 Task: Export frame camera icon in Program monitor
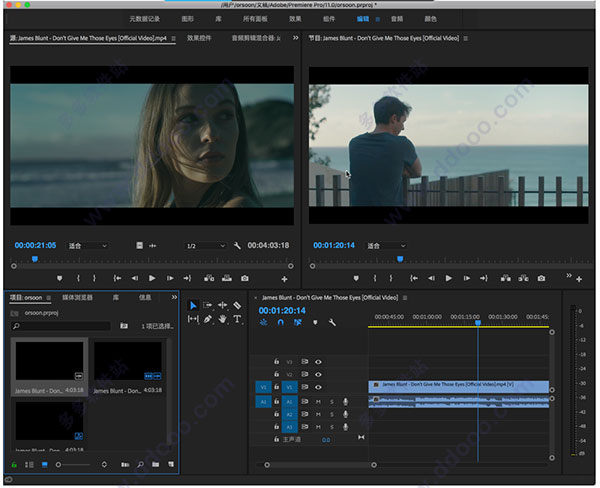click(x=541, y=278)
